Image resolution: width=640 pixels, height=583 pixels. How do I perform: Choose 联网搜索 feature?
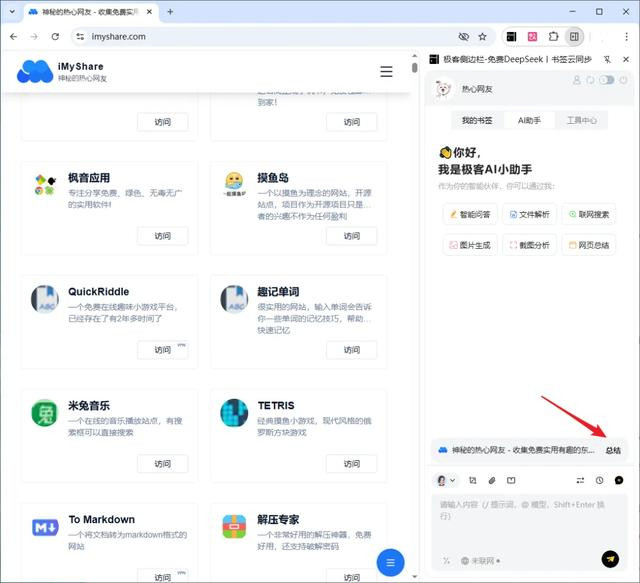point(589,214)
